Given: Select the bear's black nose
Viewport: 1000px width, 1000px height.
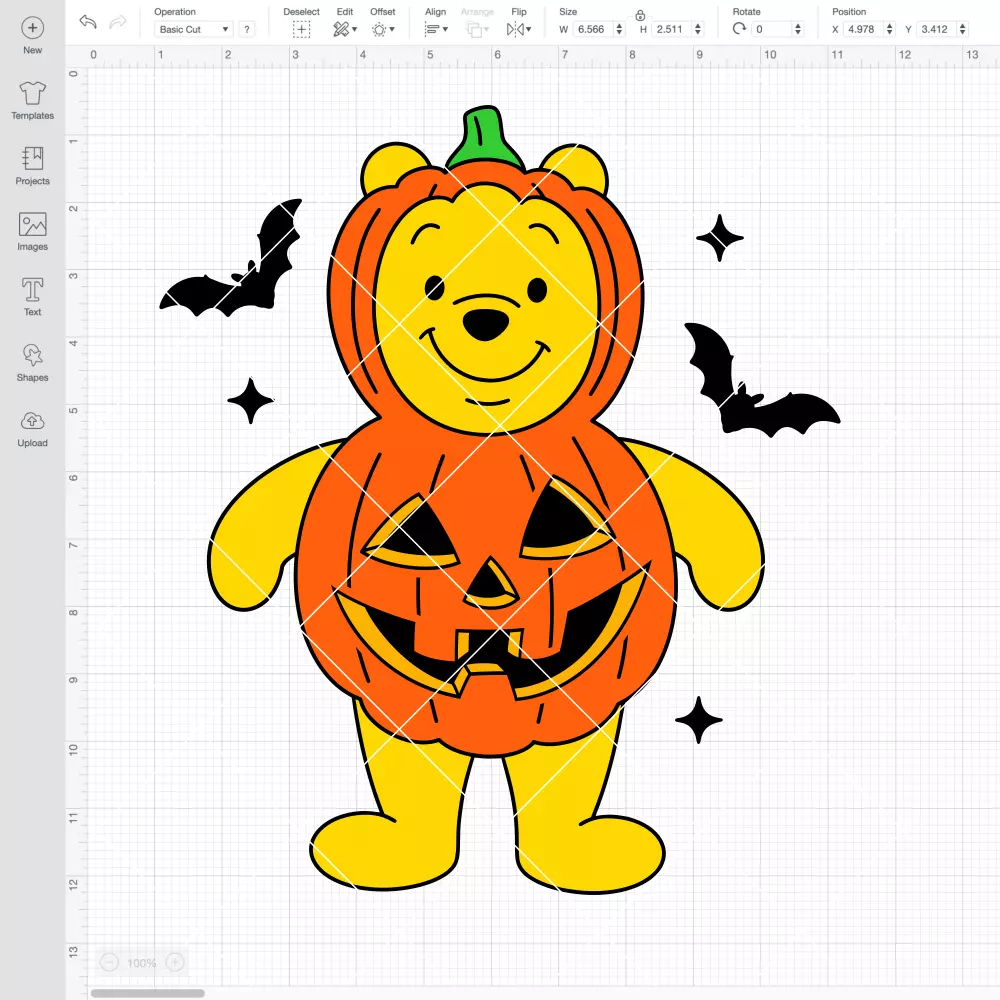Looking at the screenshot, I should click(x=486, y=324).
